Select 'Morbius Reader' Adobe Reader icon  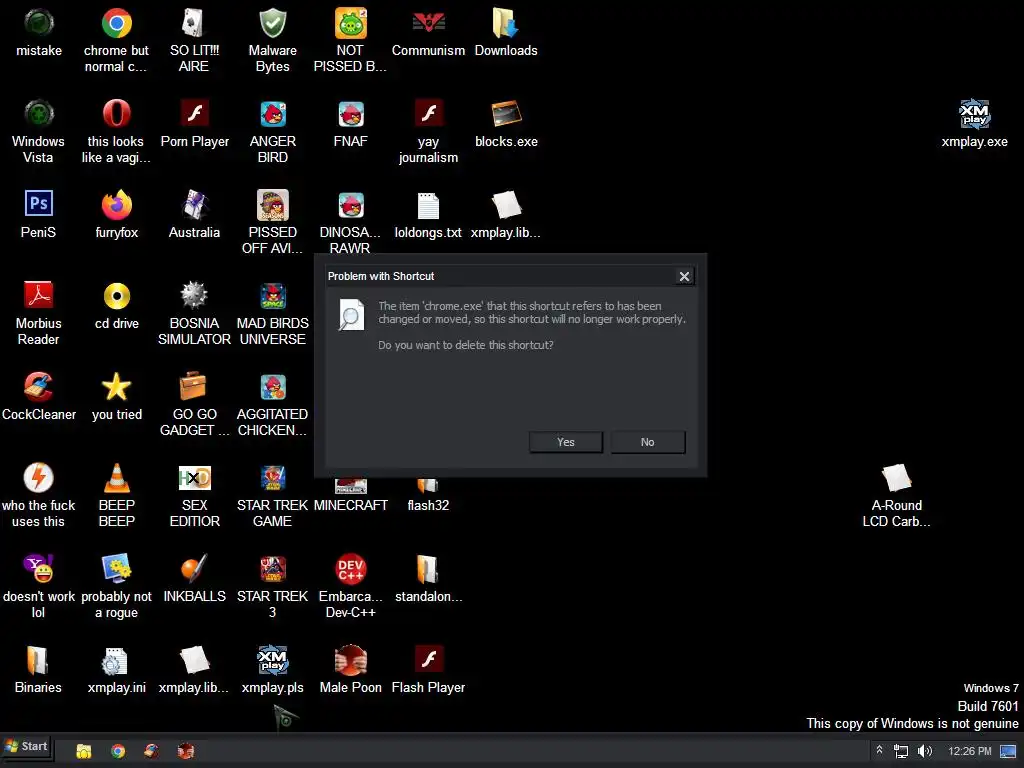tap(39, 313)
